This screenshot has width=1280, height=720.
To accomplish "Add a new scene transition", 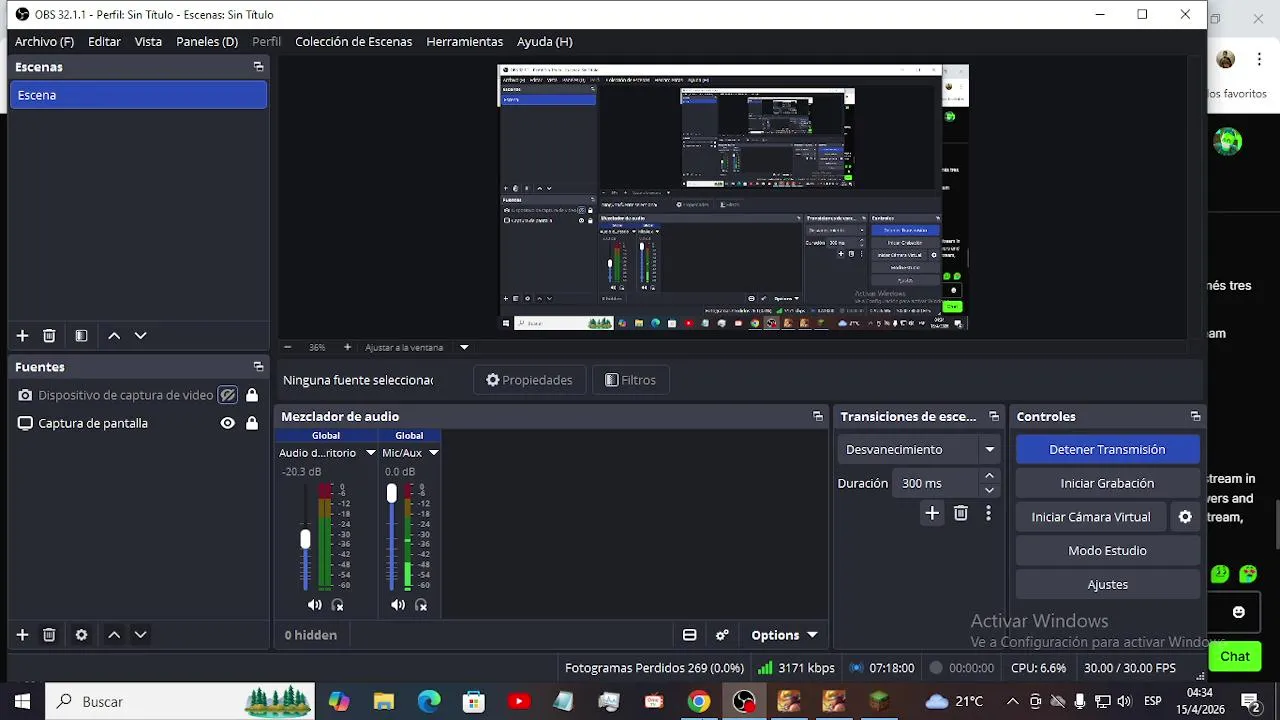I will click(932, 513).
